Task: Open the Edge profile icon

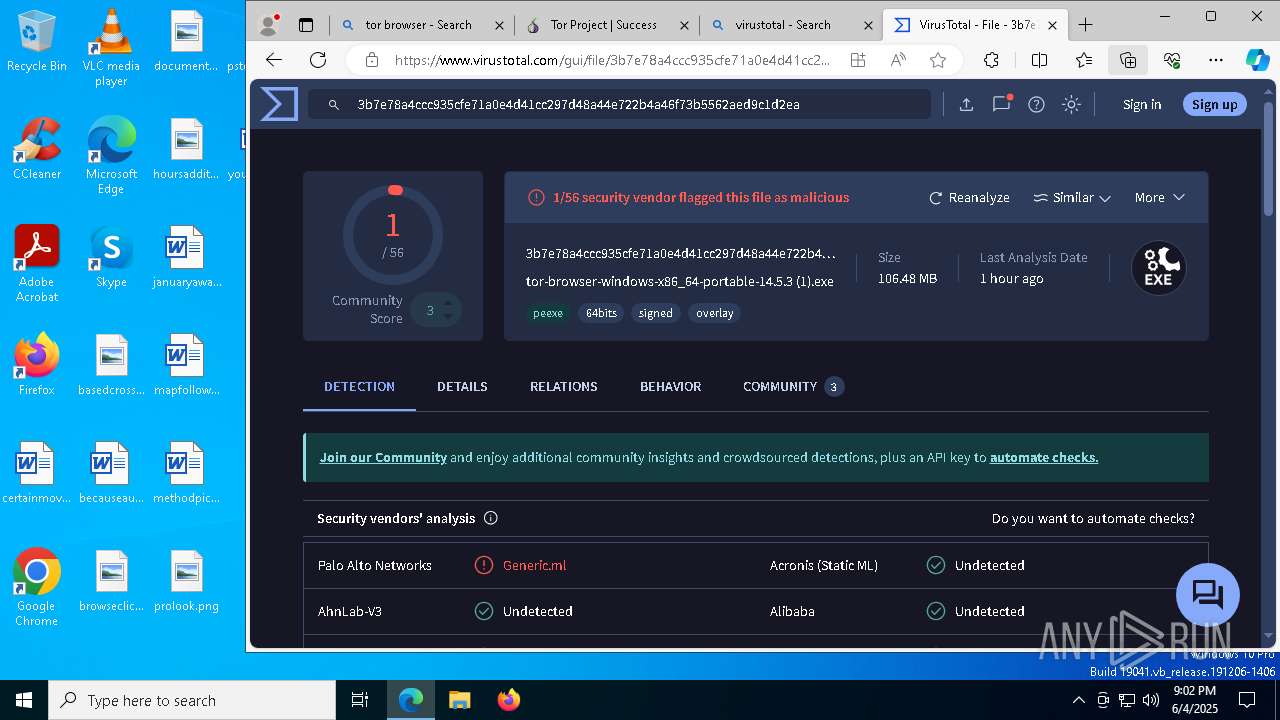Action: tap(268, 25)
